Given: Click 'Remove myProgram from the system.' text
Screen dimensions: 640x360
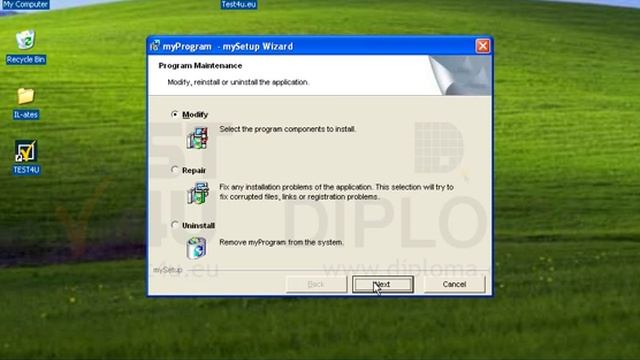Looking at the screenshot, I should click(x=281, y=242).
